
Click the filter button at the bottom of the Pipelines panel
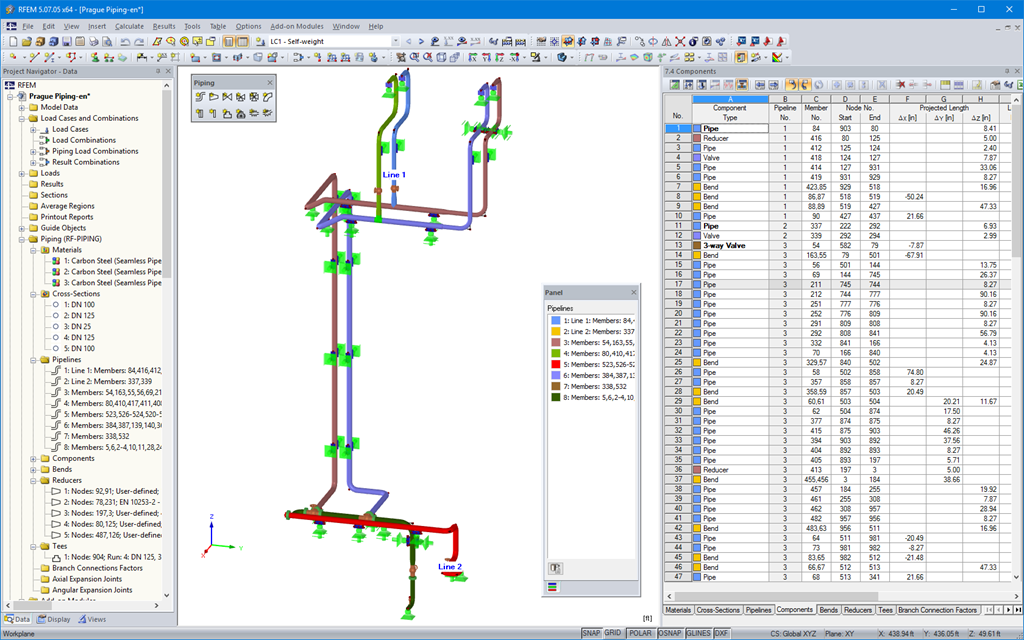click(556, 567)
